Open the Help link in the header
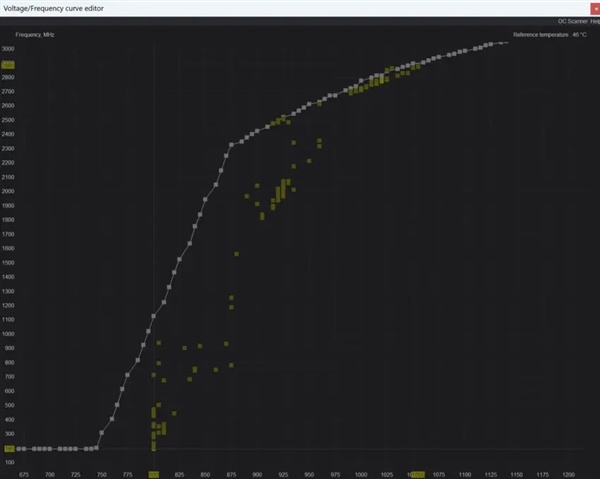600x479 pixels. click(595, 21)
